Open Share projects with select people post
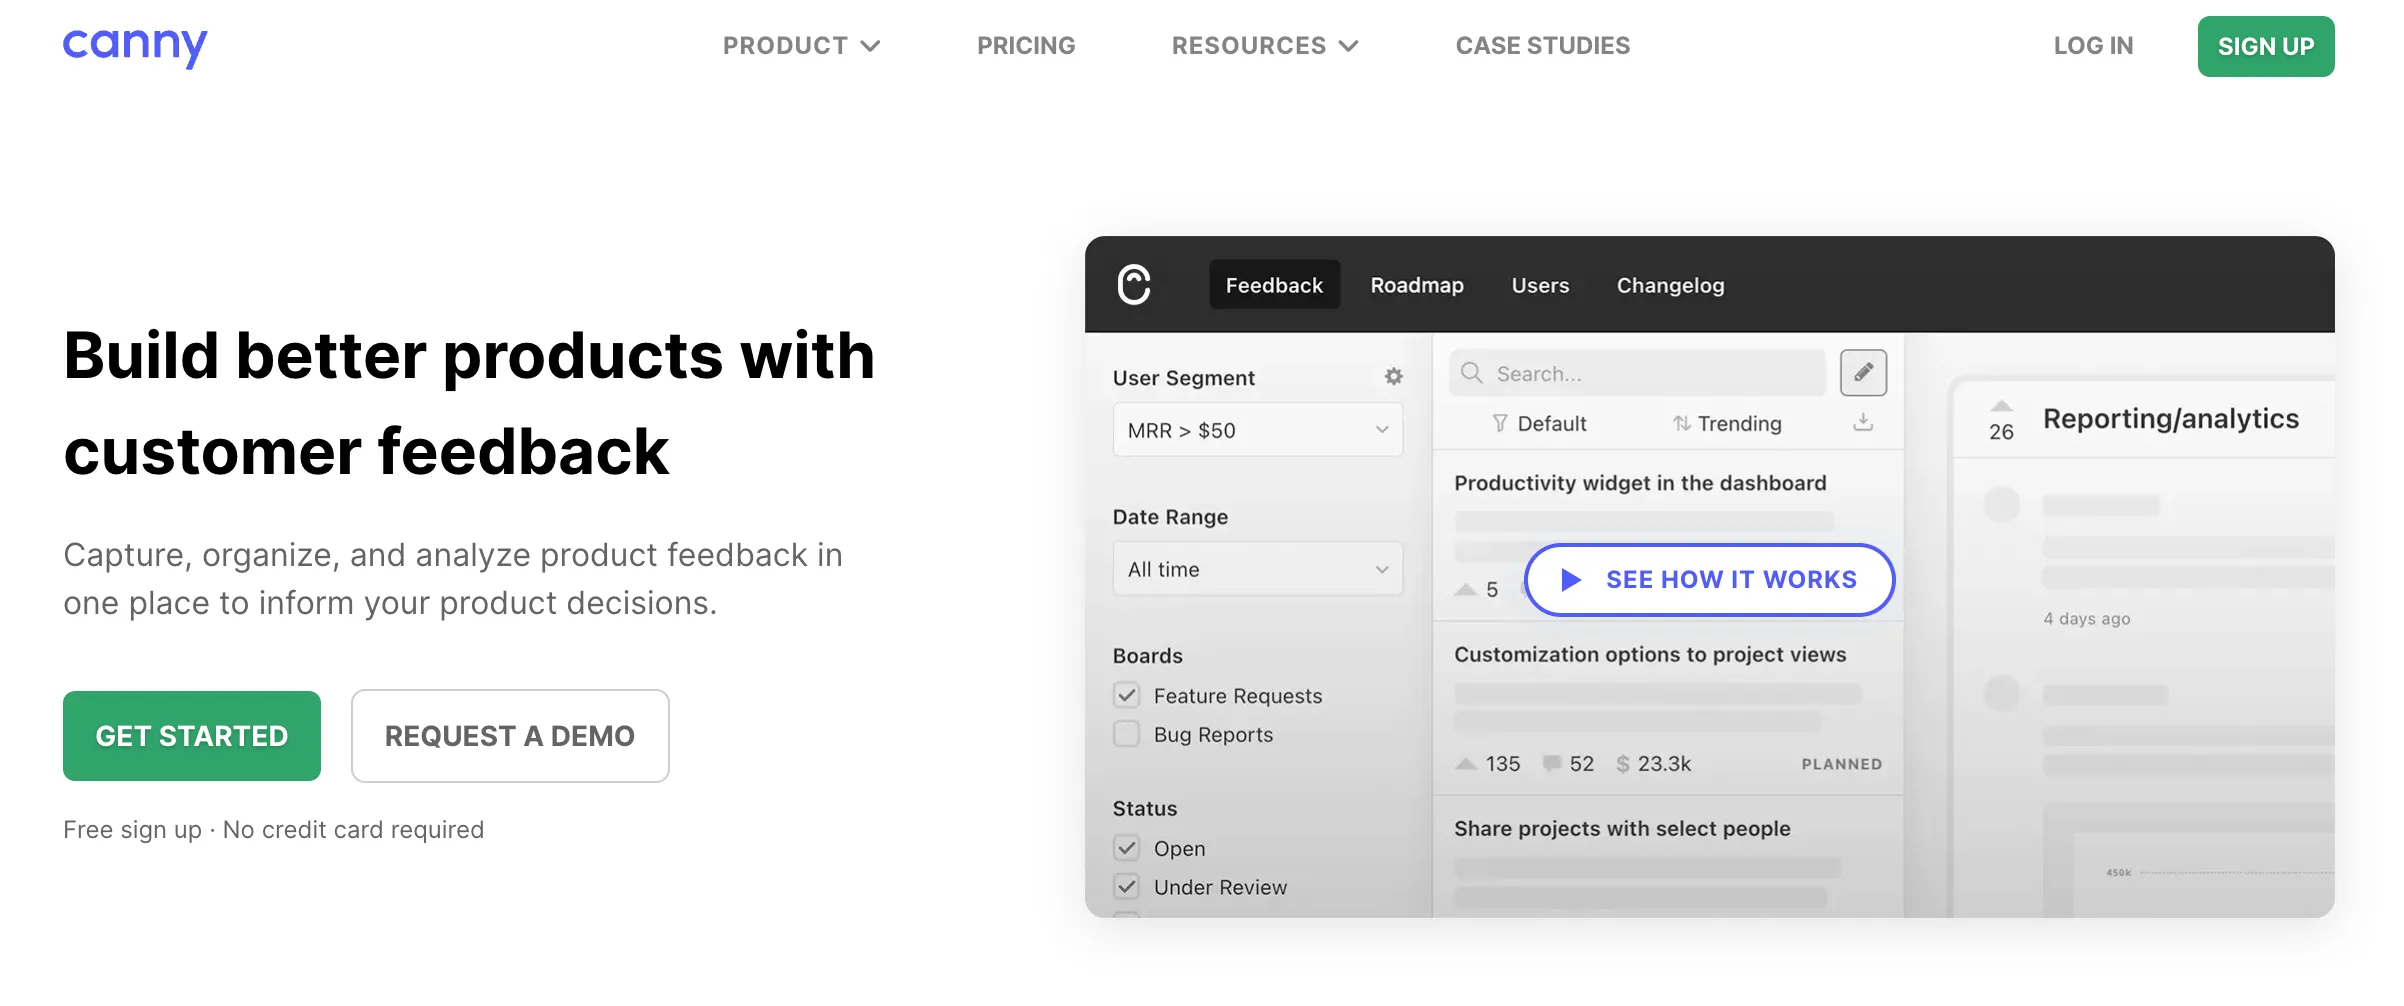The image size is (2404, 1006). coord(1622,828)
